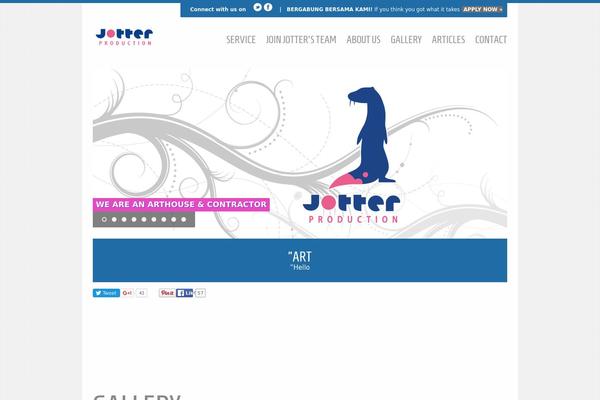
Task: Select the fourth slider dot
Action: [134, 219]
